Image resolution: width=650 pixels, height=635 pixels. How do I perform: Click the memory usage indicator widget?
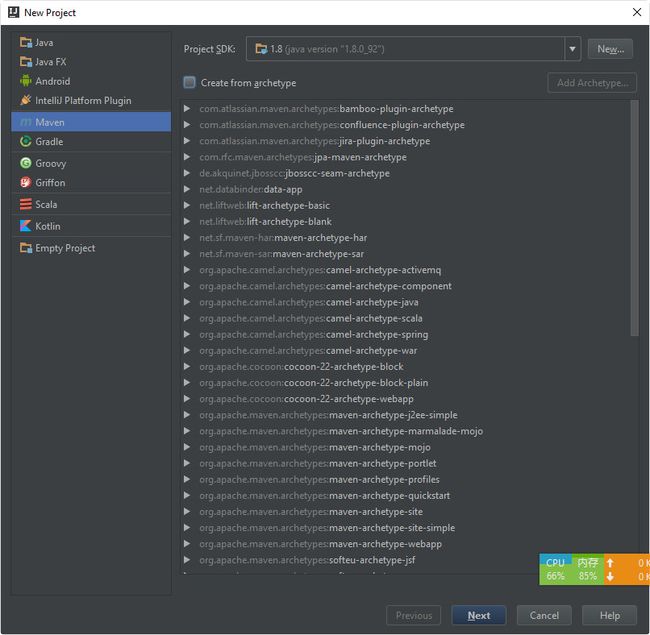point(588,569)
